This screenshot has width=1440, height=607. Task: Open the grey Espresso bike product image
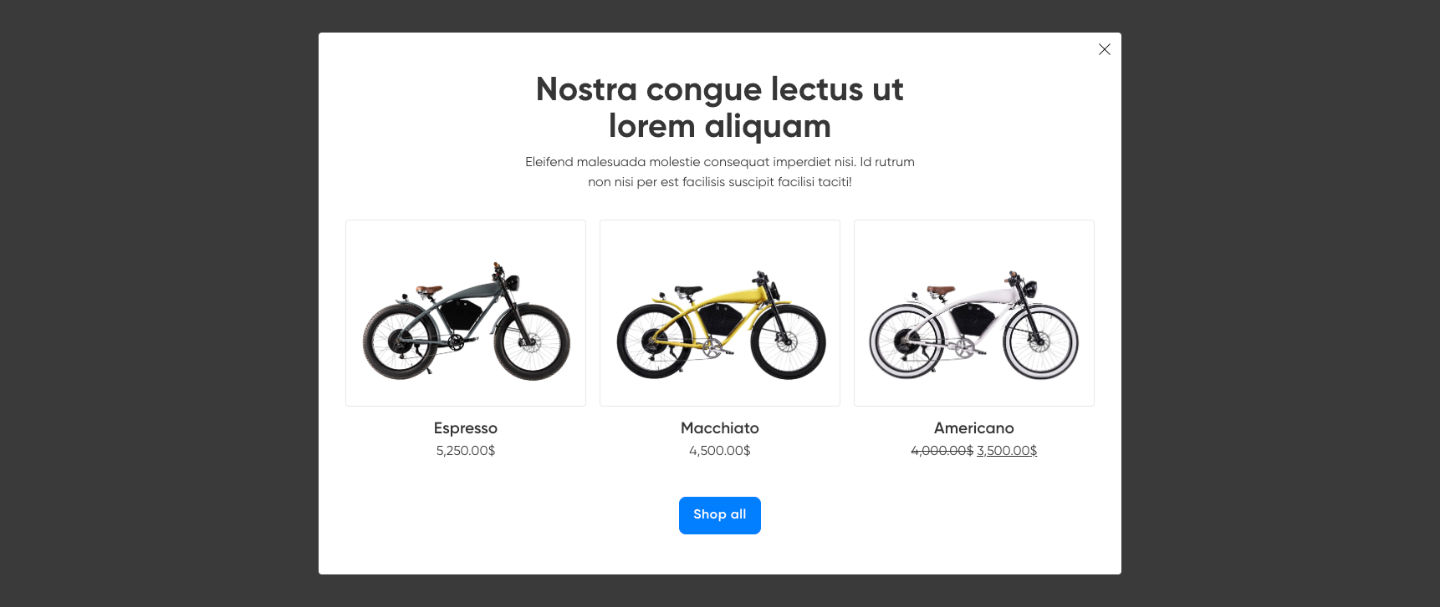[x=466, y=313]
